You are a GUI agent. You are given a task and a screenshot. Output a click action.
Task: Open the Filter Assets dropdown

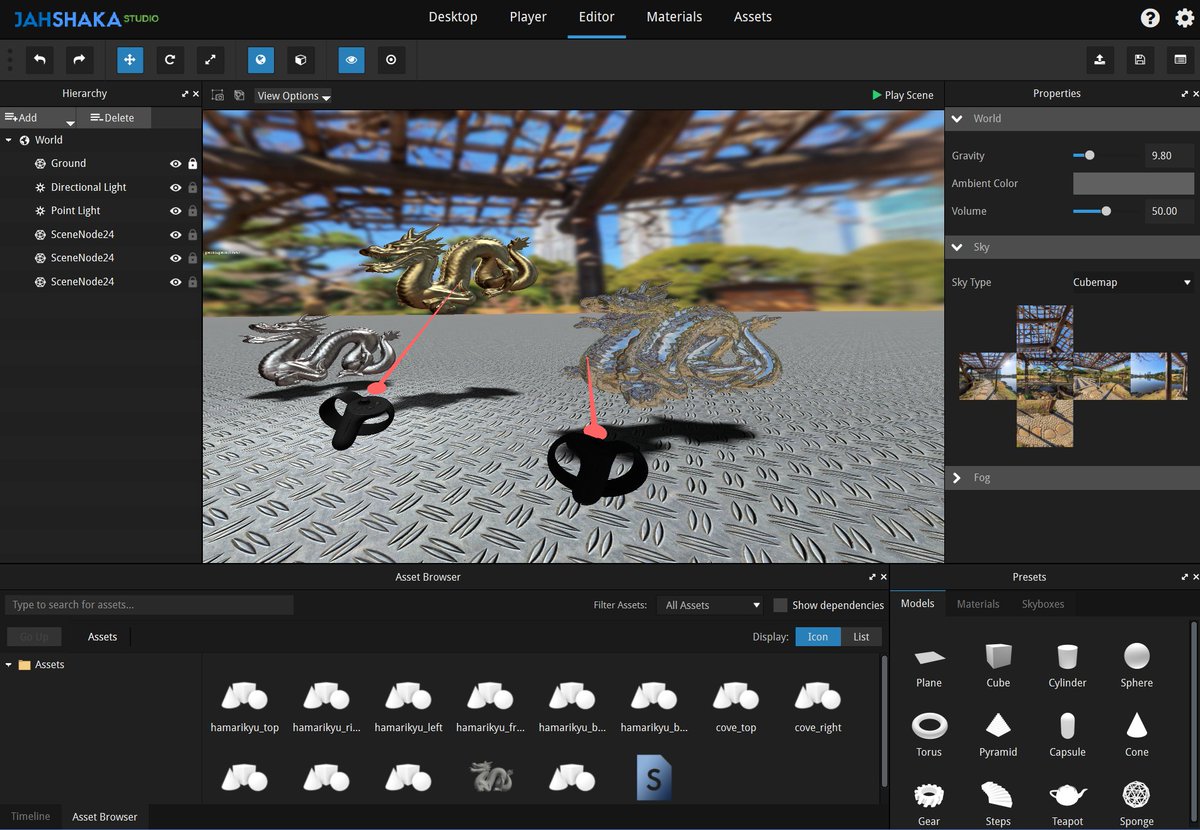(710, 605)
